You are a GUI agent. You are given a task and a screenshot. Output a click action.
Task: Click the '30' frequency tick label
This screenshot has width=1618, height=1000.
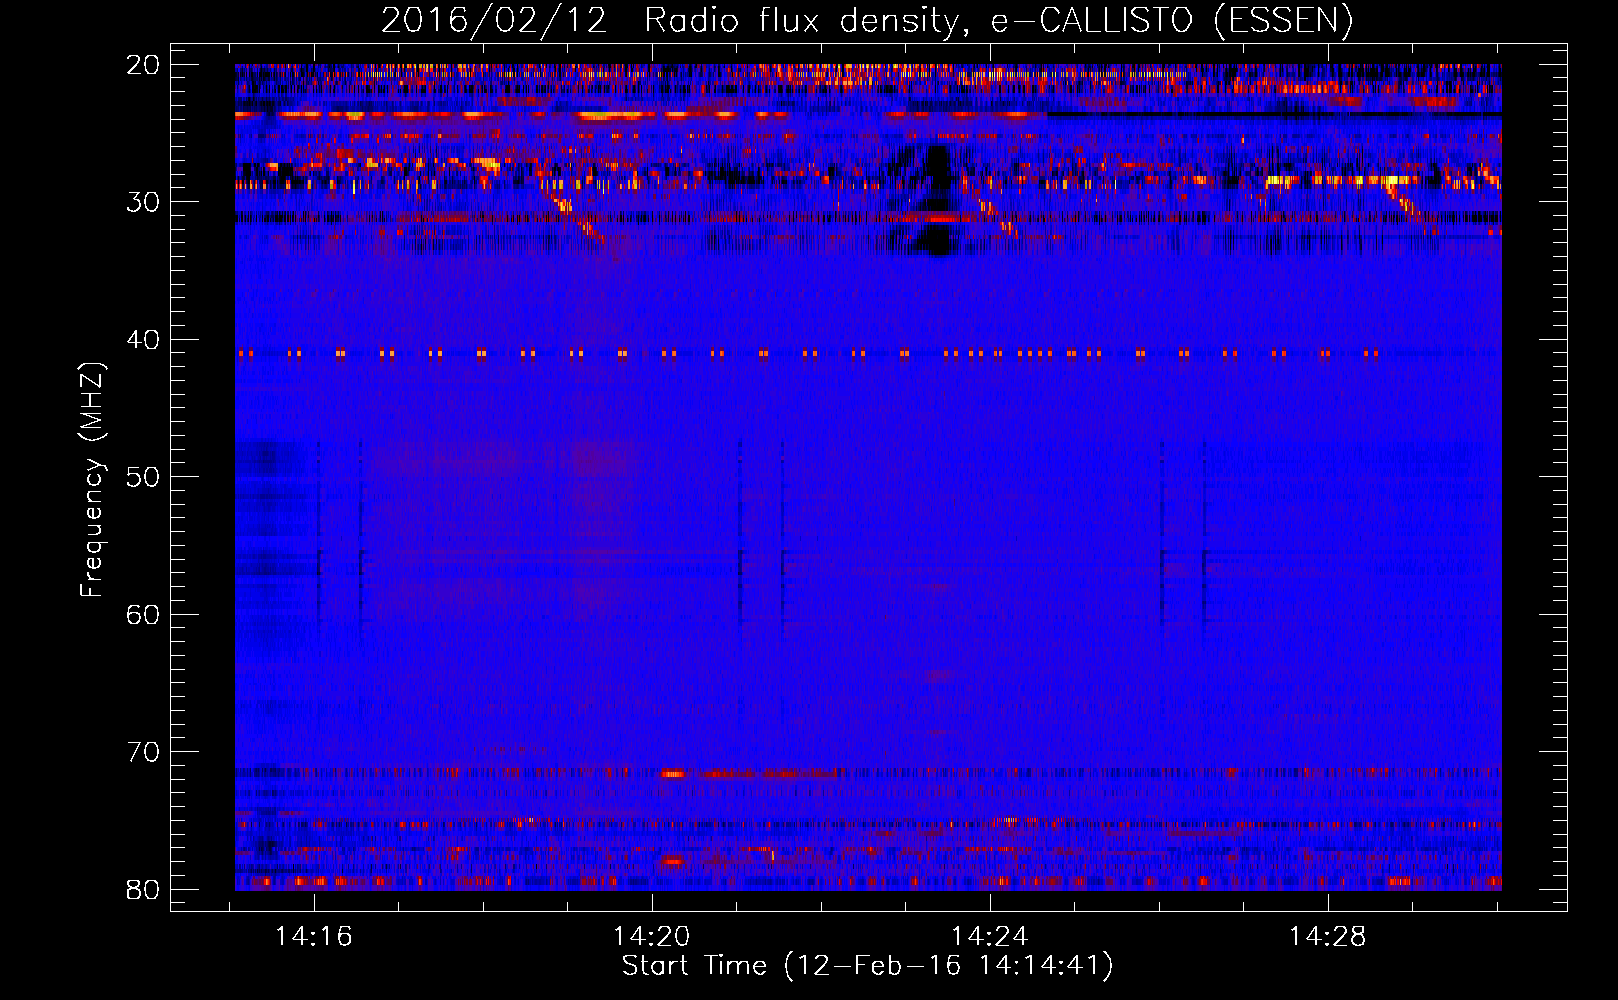coord(143,202)
